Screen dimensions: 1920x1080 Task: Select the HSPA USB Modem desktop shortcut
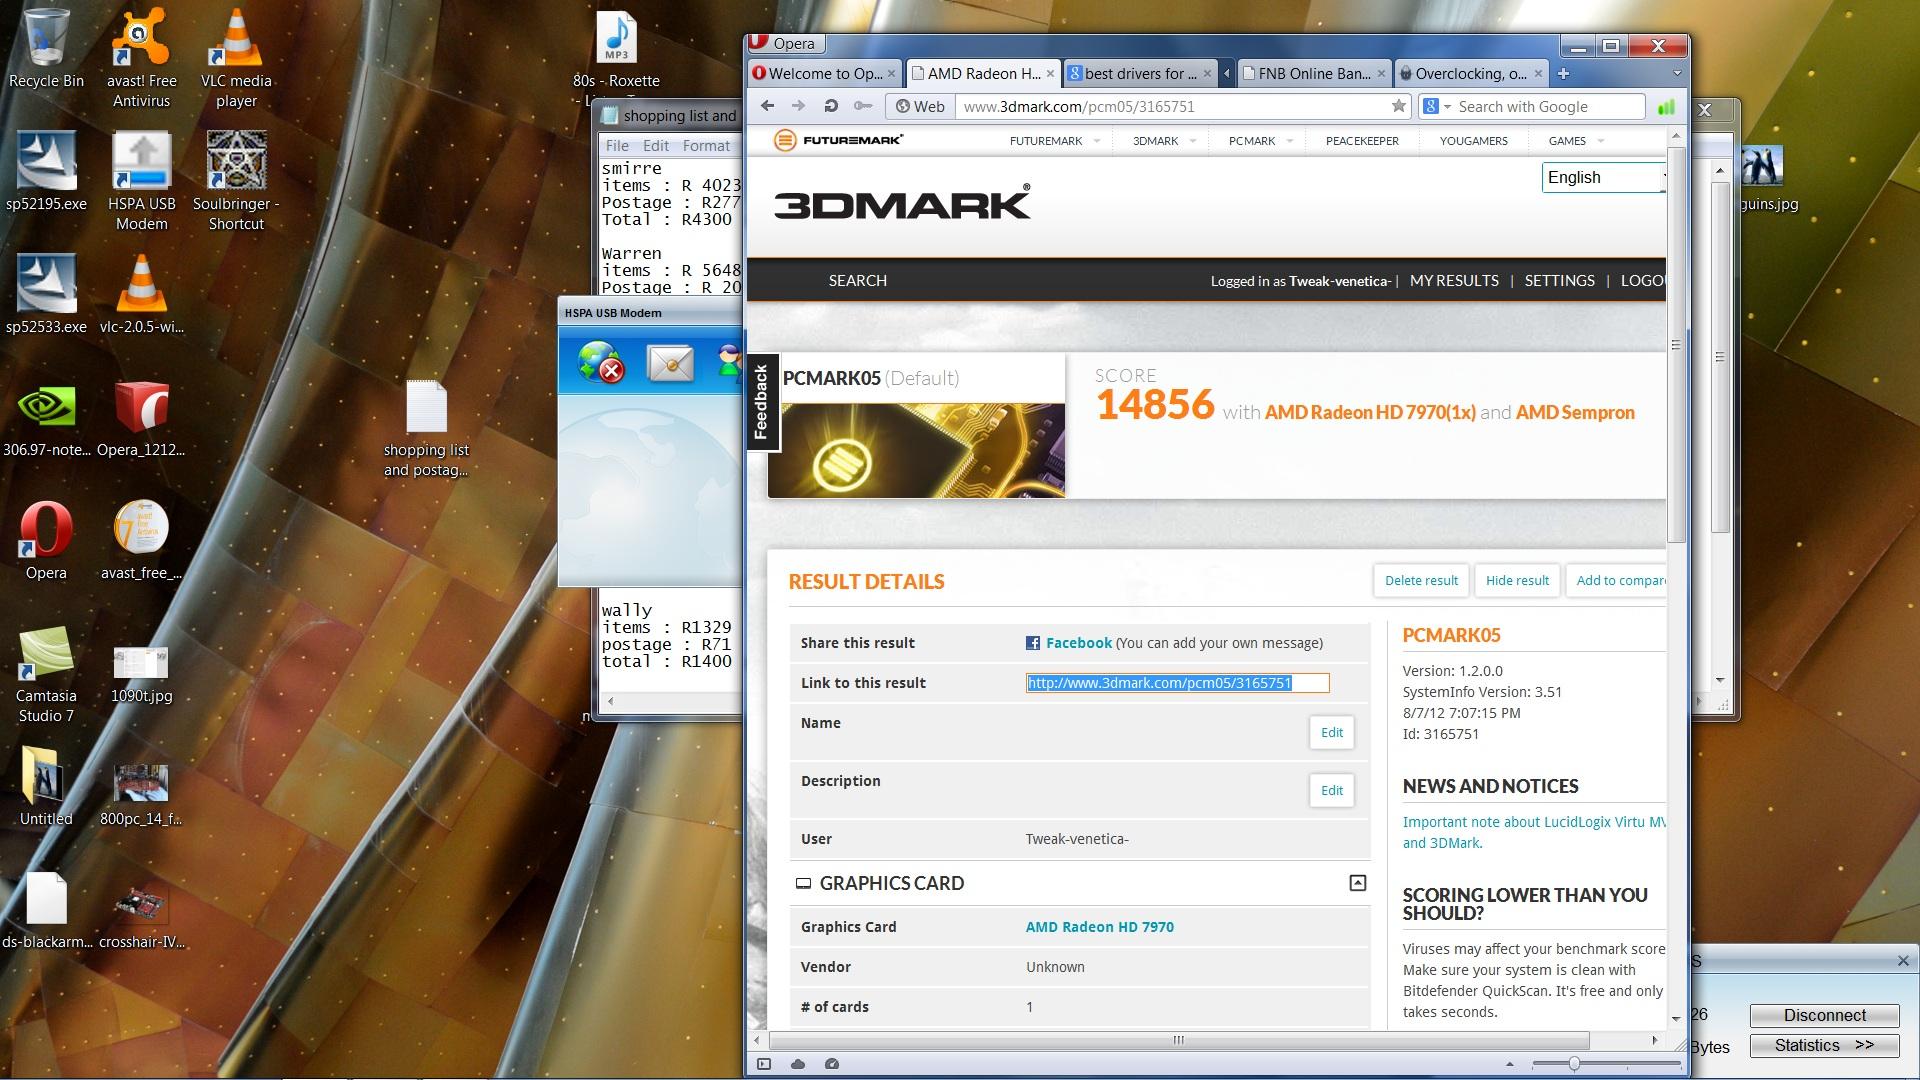pos(141,182)
